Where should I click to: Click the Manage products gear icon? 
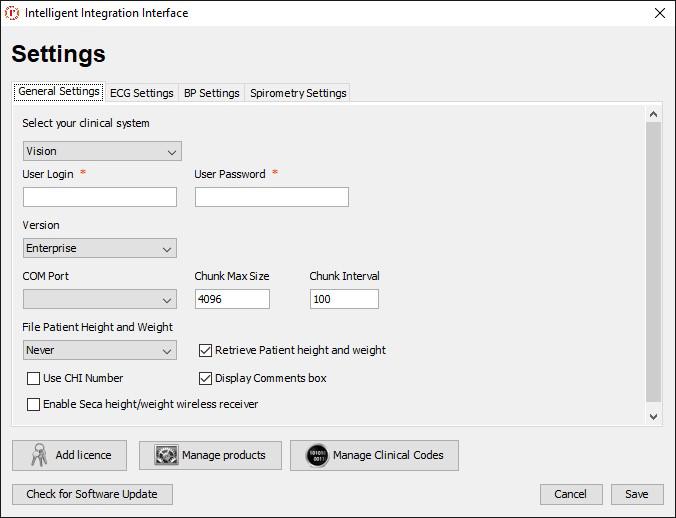tap(166, 455)
